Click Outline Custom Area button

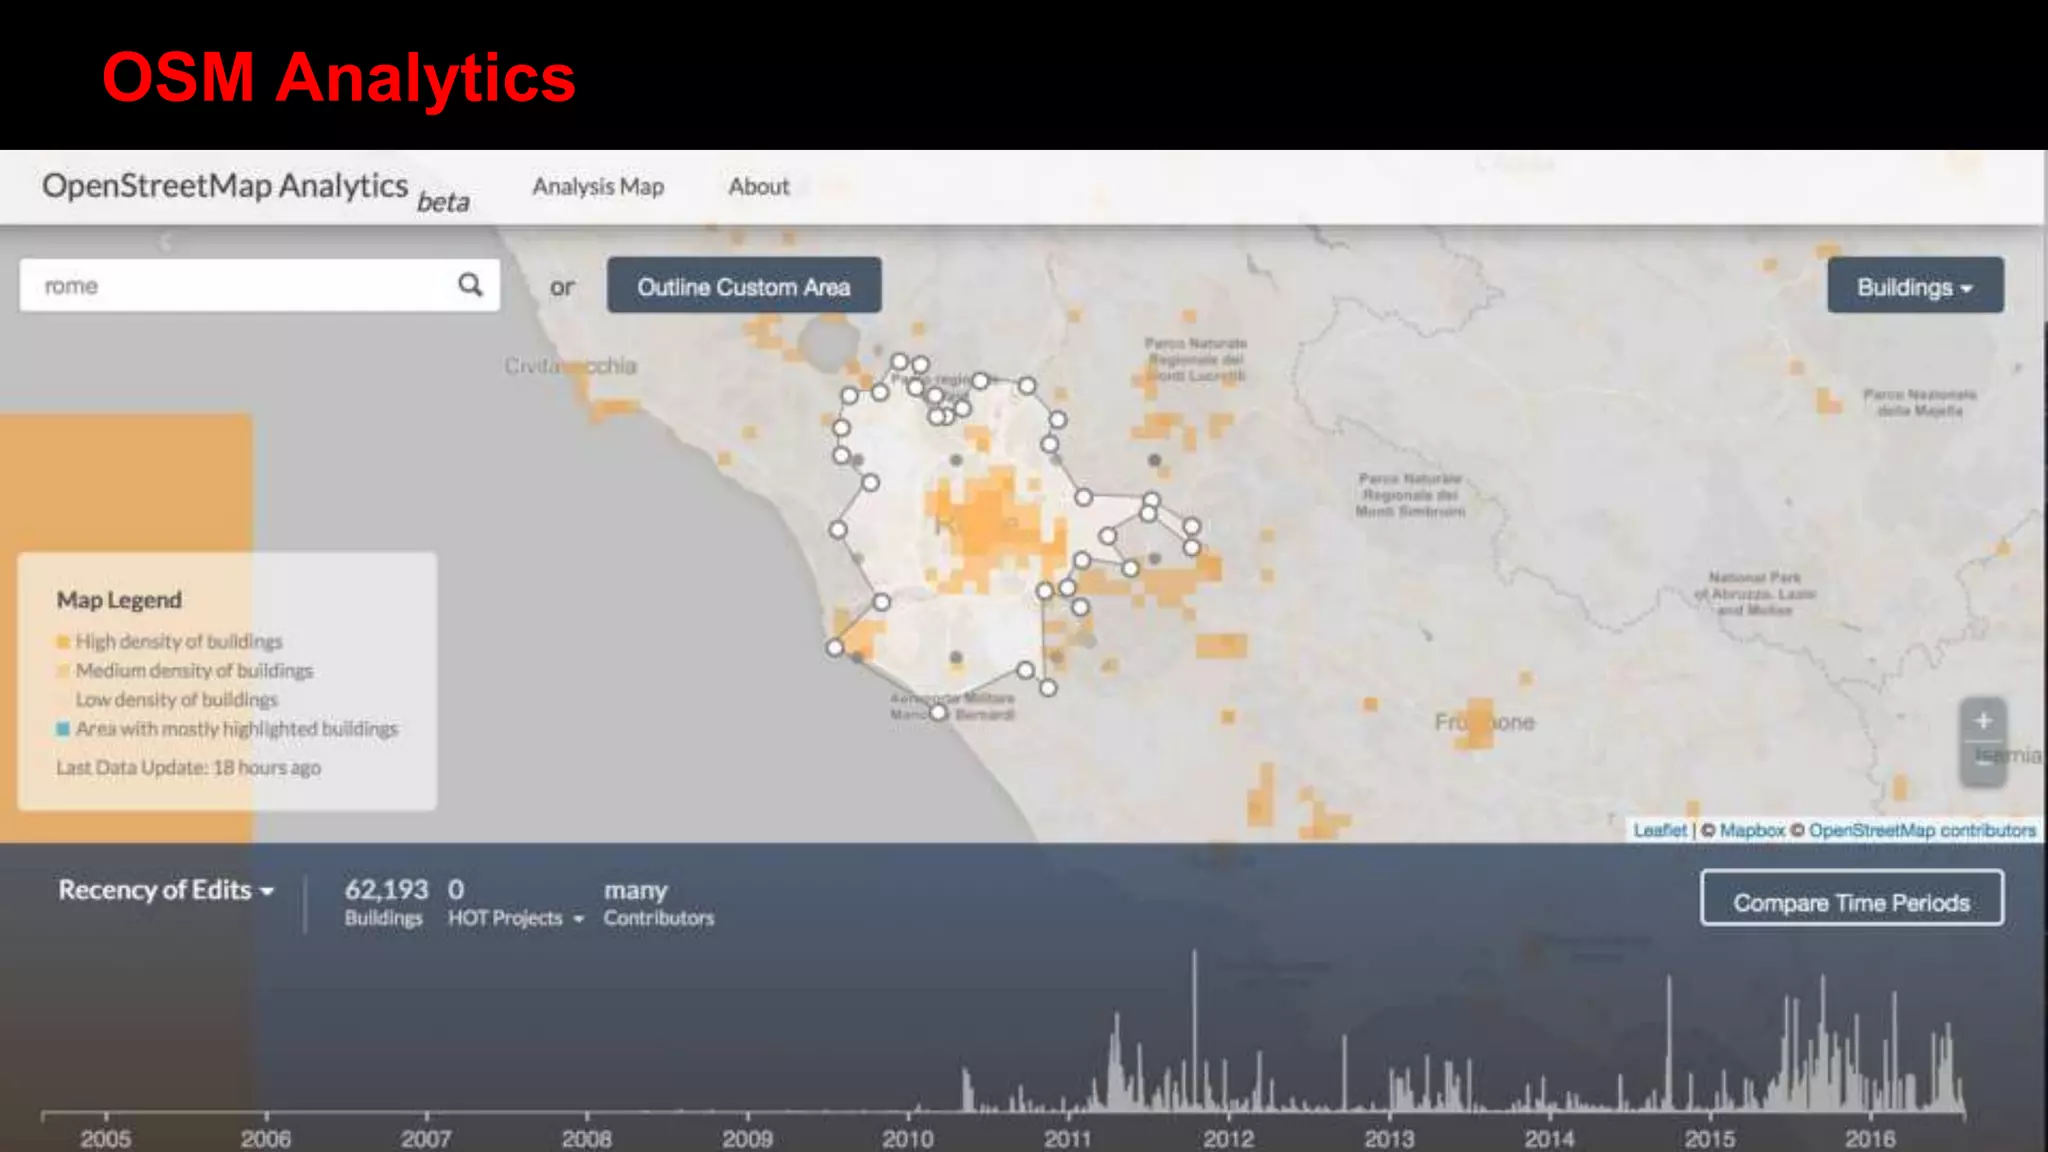744,286
